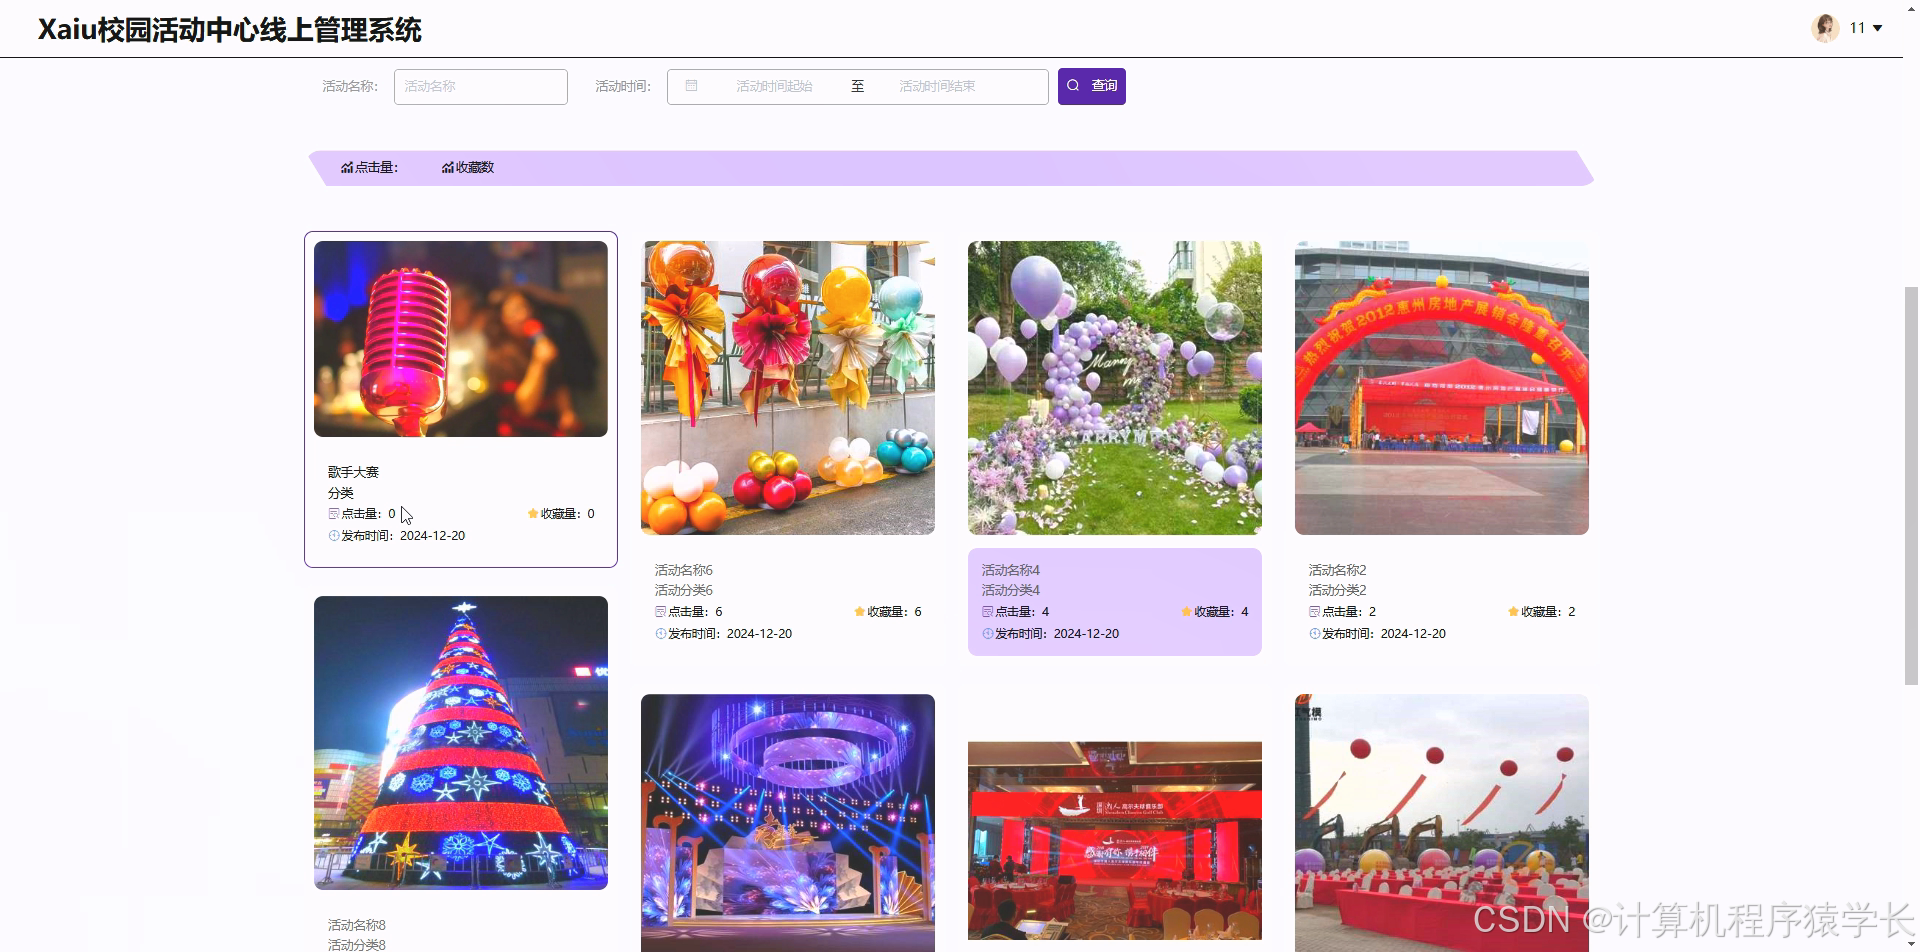This screenshot has width=1920, height=952.
Task: Click the magnifier search icon in the 查询 button
Action: (1074, 86)
